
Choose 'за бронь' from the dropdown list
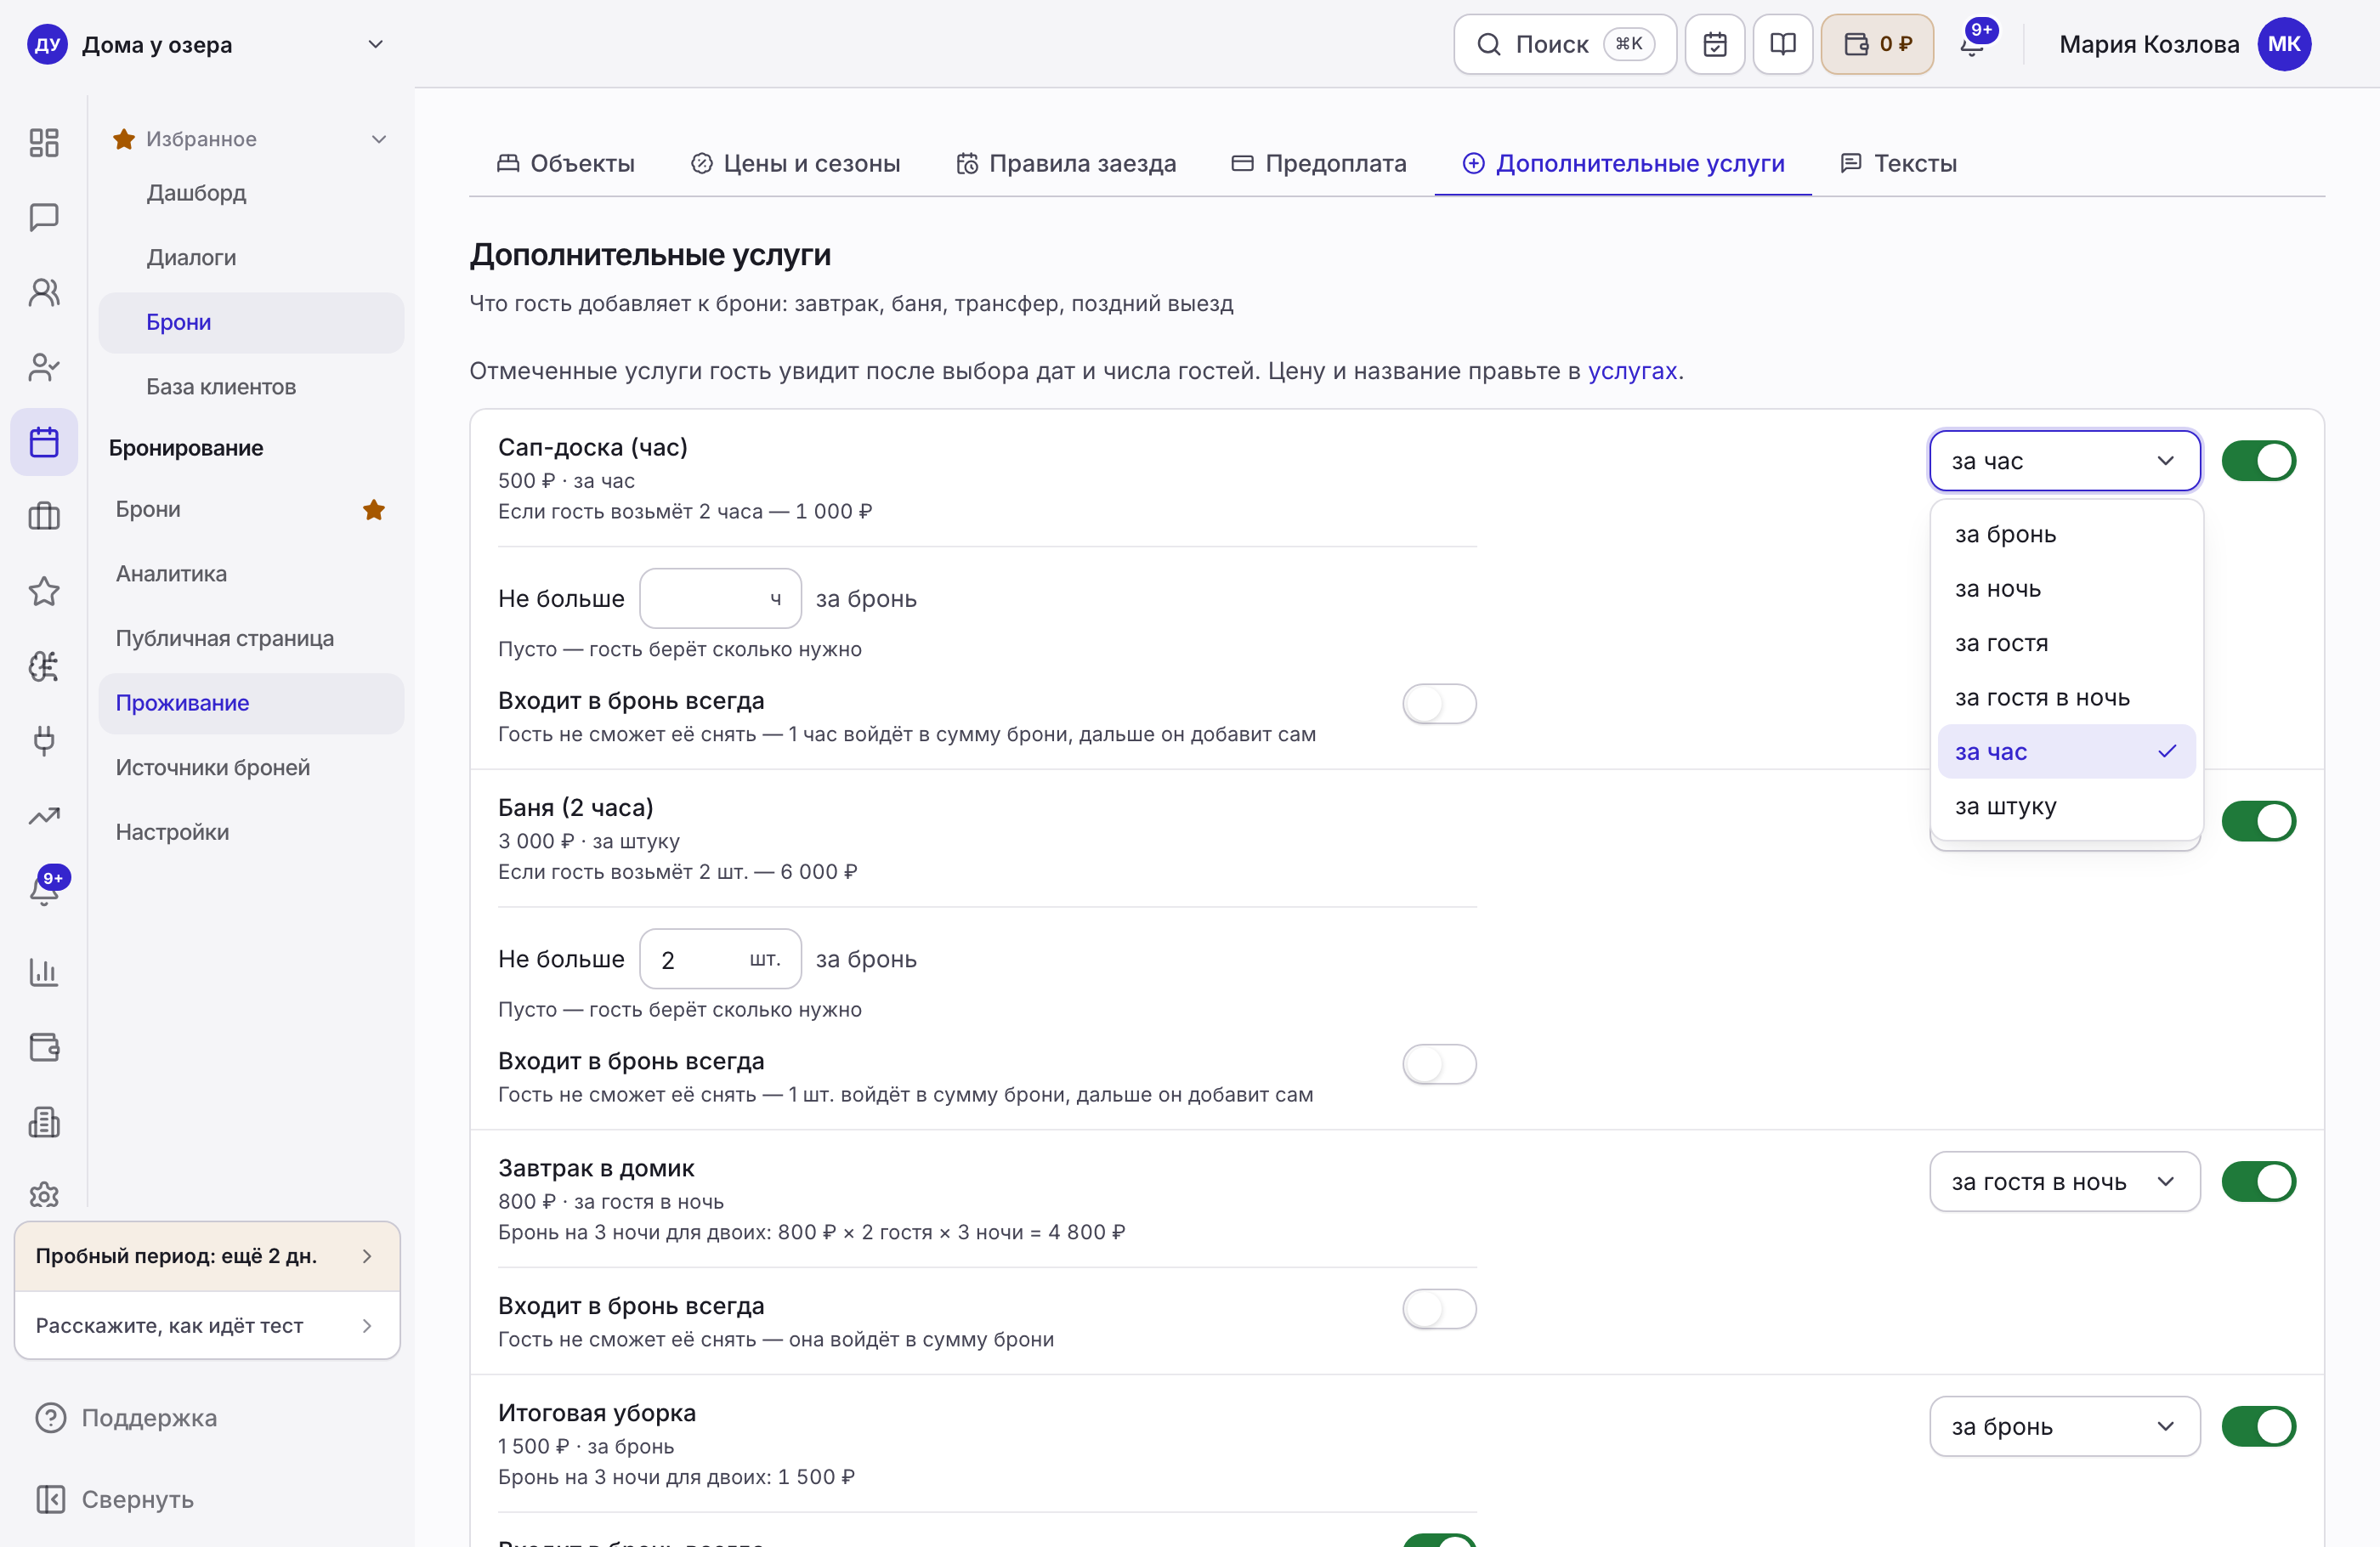click(2066, 534)
